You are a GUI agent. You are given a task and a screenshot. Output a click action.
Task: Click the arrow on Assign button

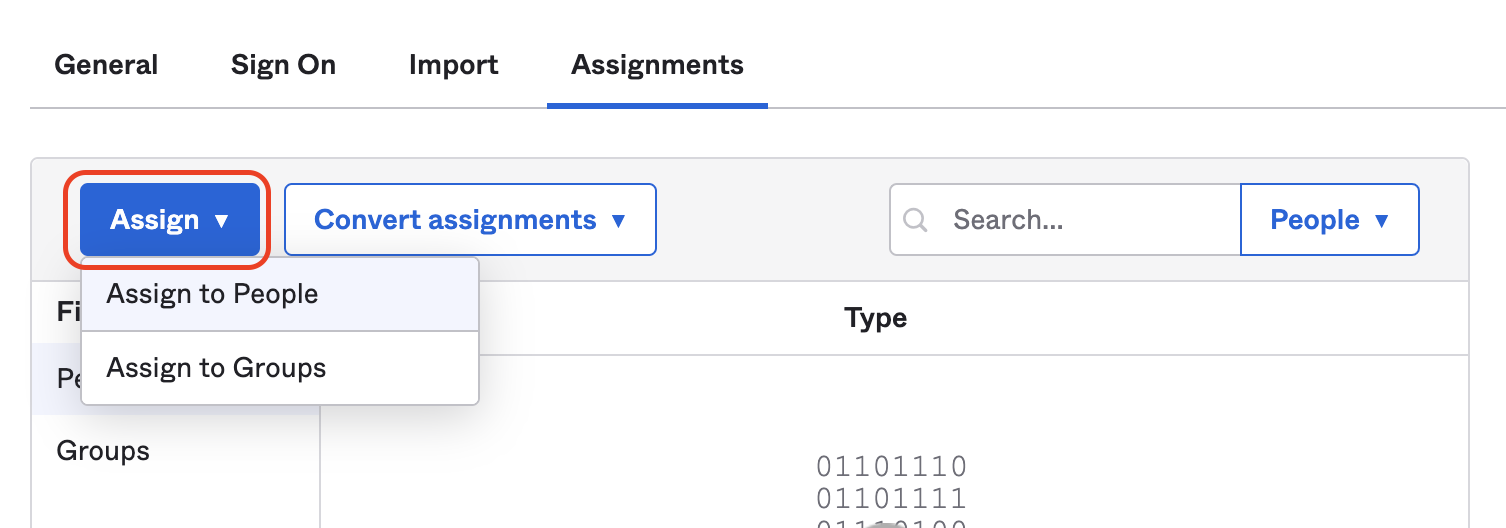[x=223, y=221]
